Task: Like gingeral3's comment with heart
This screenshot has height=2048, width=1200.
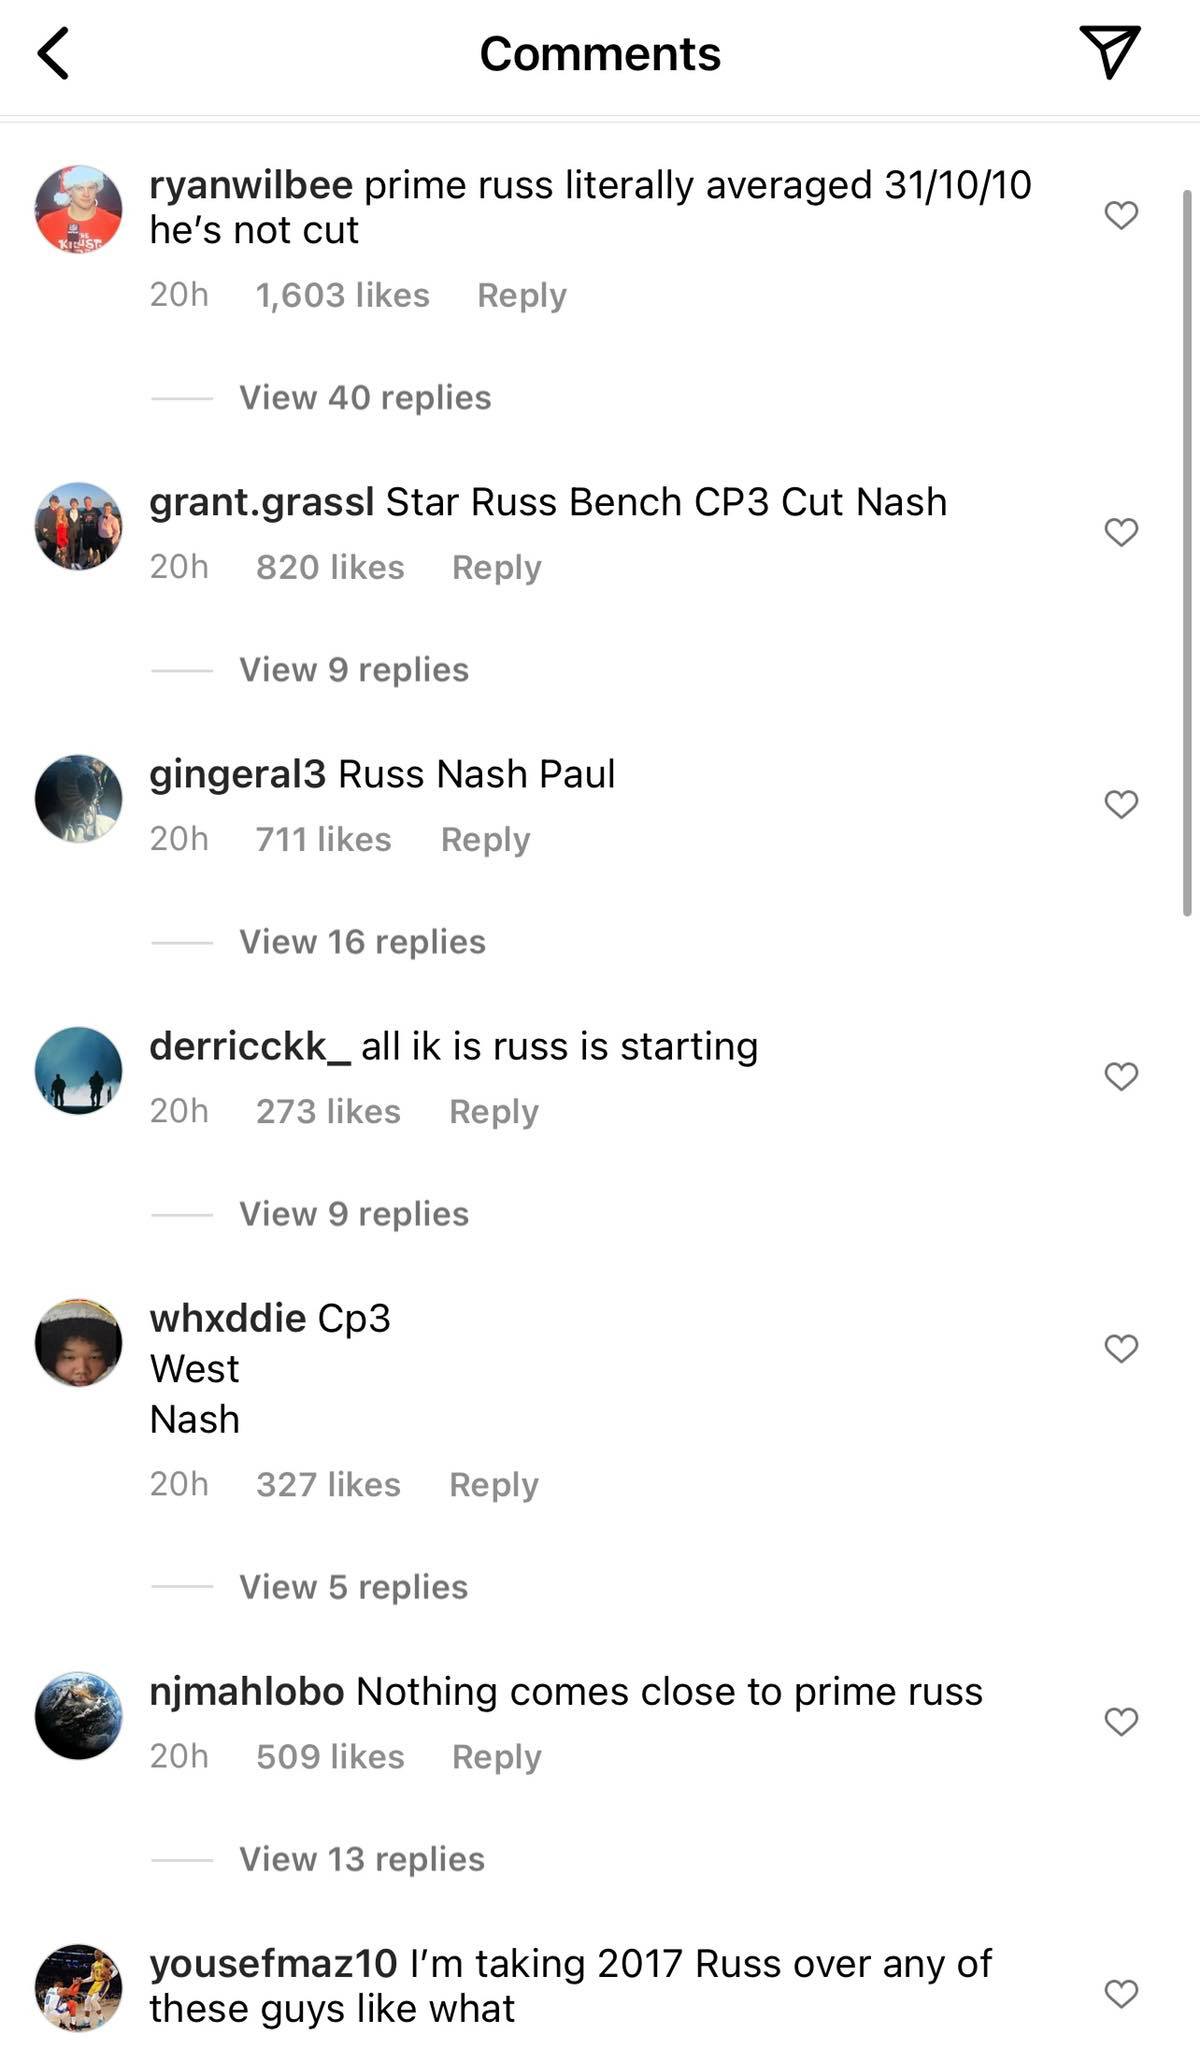Action: coord(1121,804)
